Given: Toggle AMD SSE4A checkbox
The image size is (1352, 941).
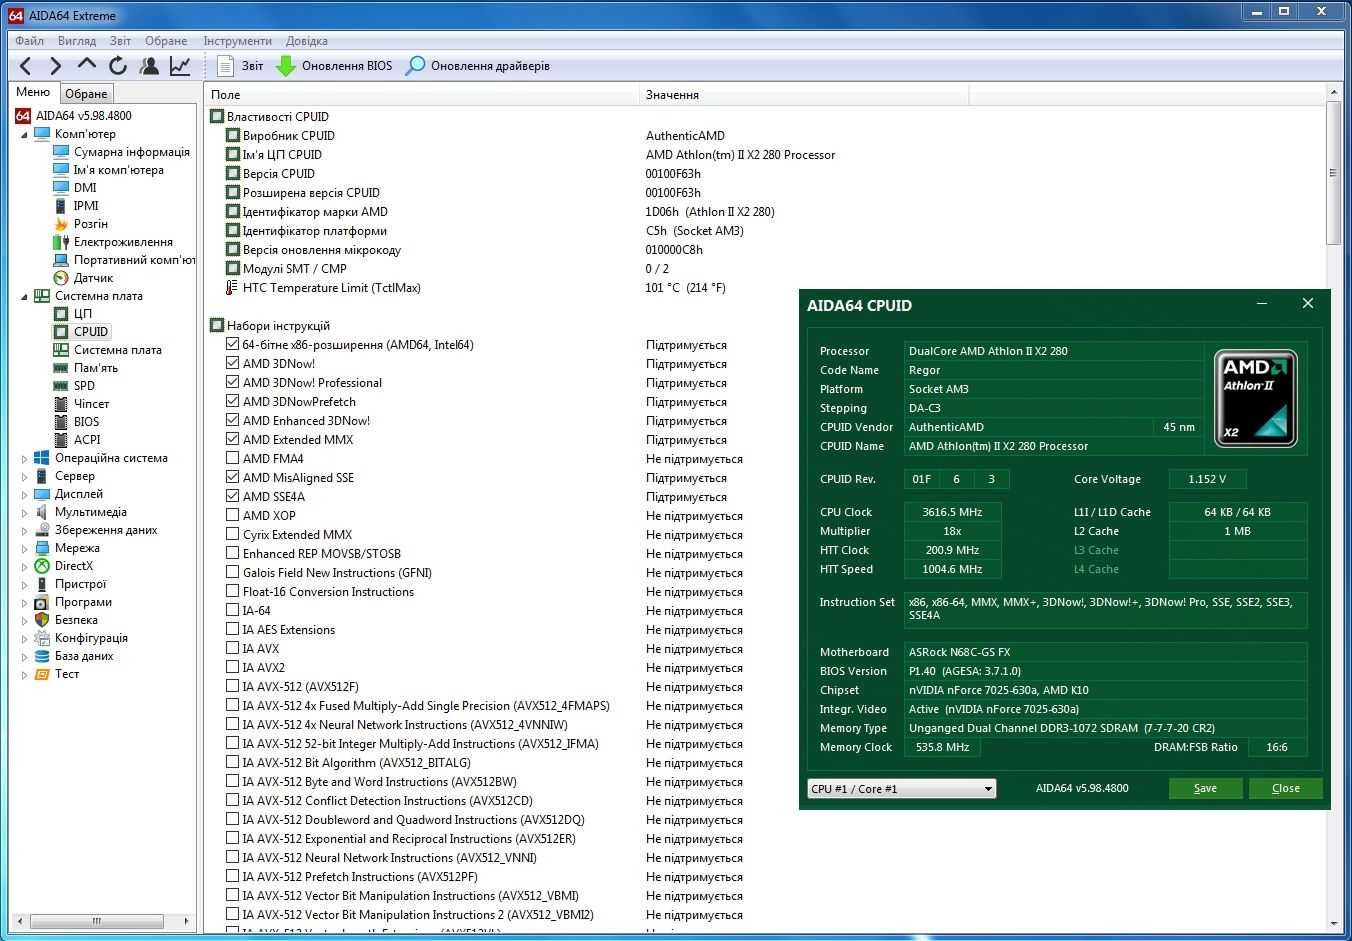Looking at the screenshot, I should pos(233,496).
